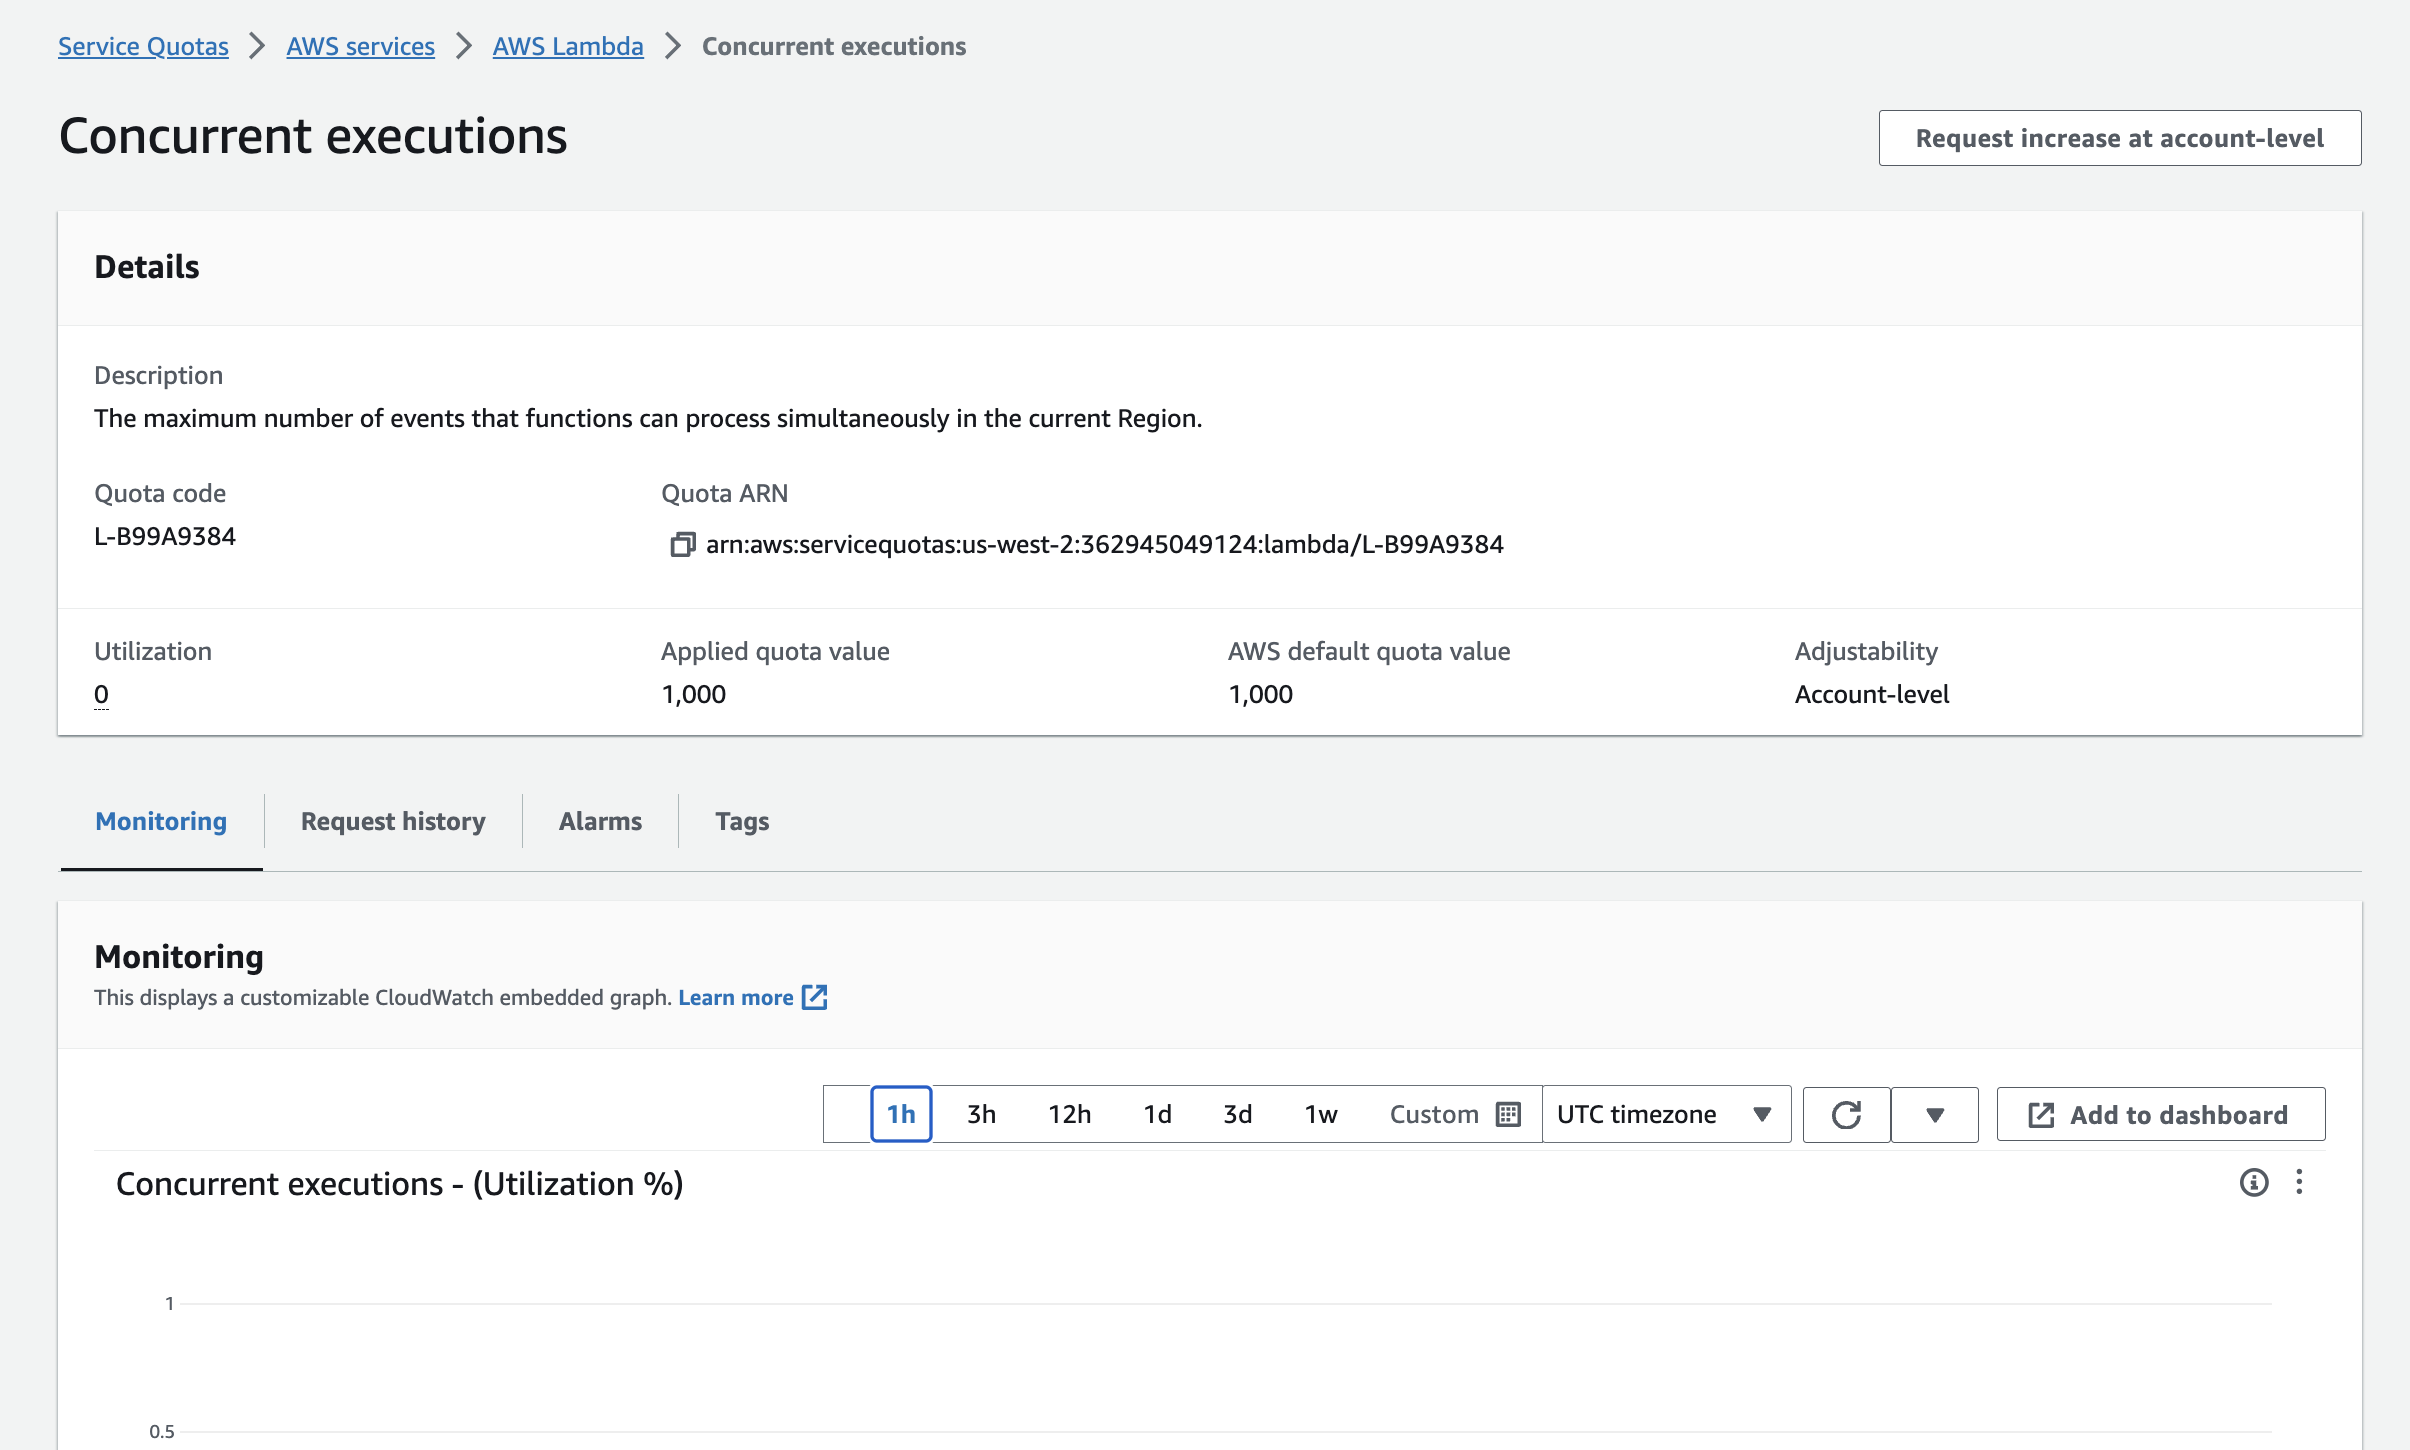The width and height of the screenshot is (2410, 1450).
Task: Open the UTC timezone dropdown
Action: [1663, 1113]
